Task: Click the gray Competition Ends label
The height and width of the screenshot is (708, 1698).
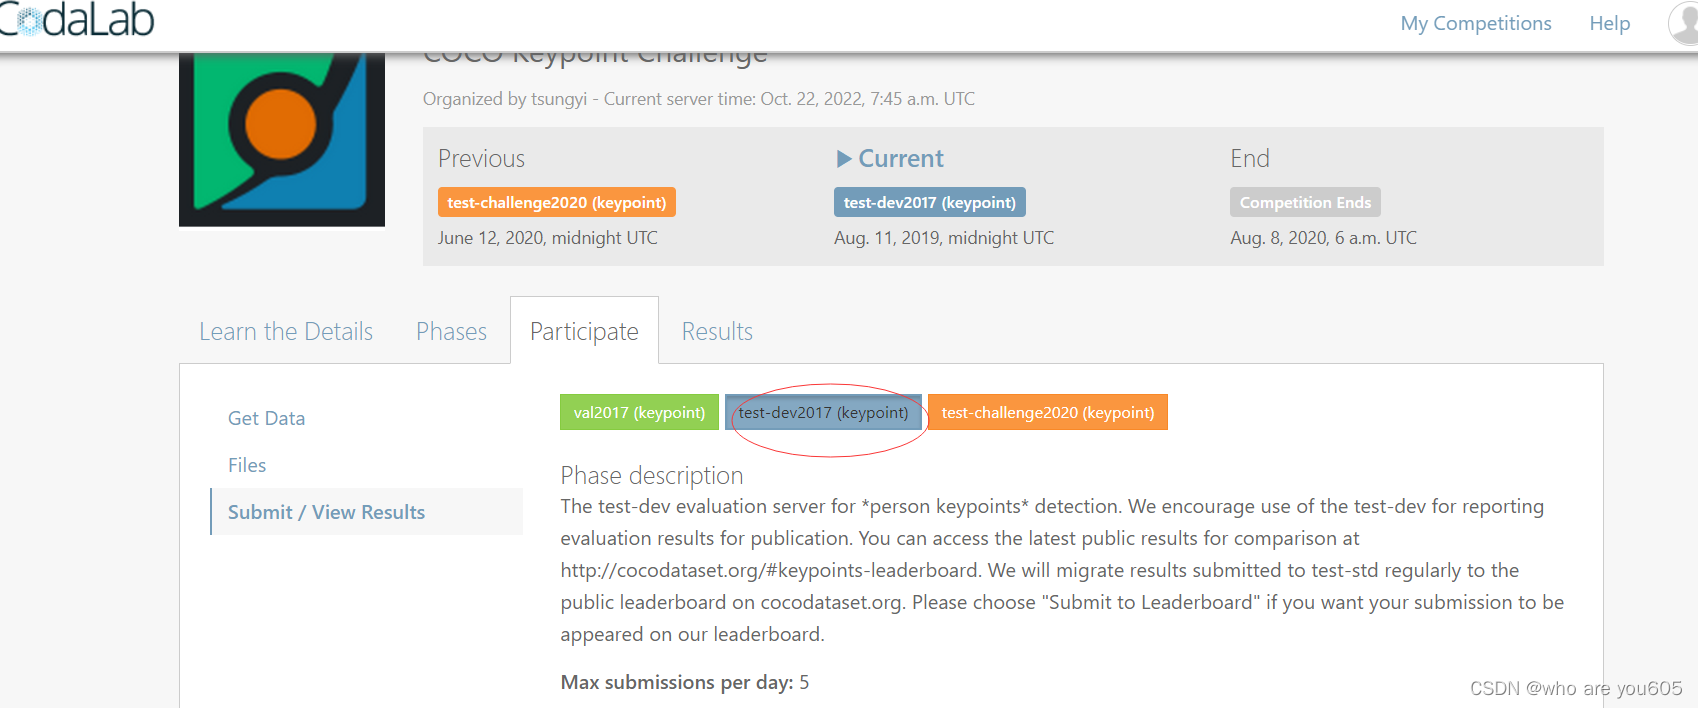Action: click(x=1305, y=202)
